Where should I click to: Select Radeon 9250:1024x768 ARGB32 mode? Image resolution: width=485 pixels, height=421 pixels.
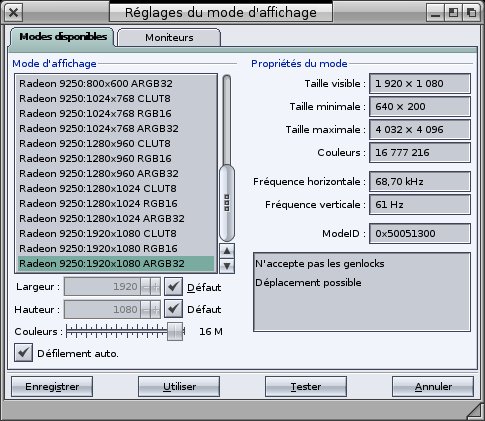click(116, 128)
